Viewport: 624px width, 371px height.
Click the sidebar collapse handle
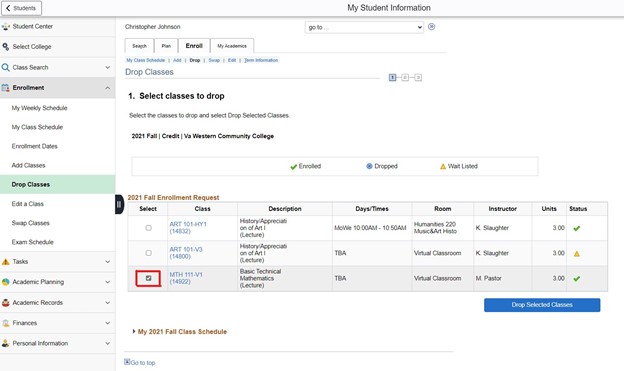(119, 204)
